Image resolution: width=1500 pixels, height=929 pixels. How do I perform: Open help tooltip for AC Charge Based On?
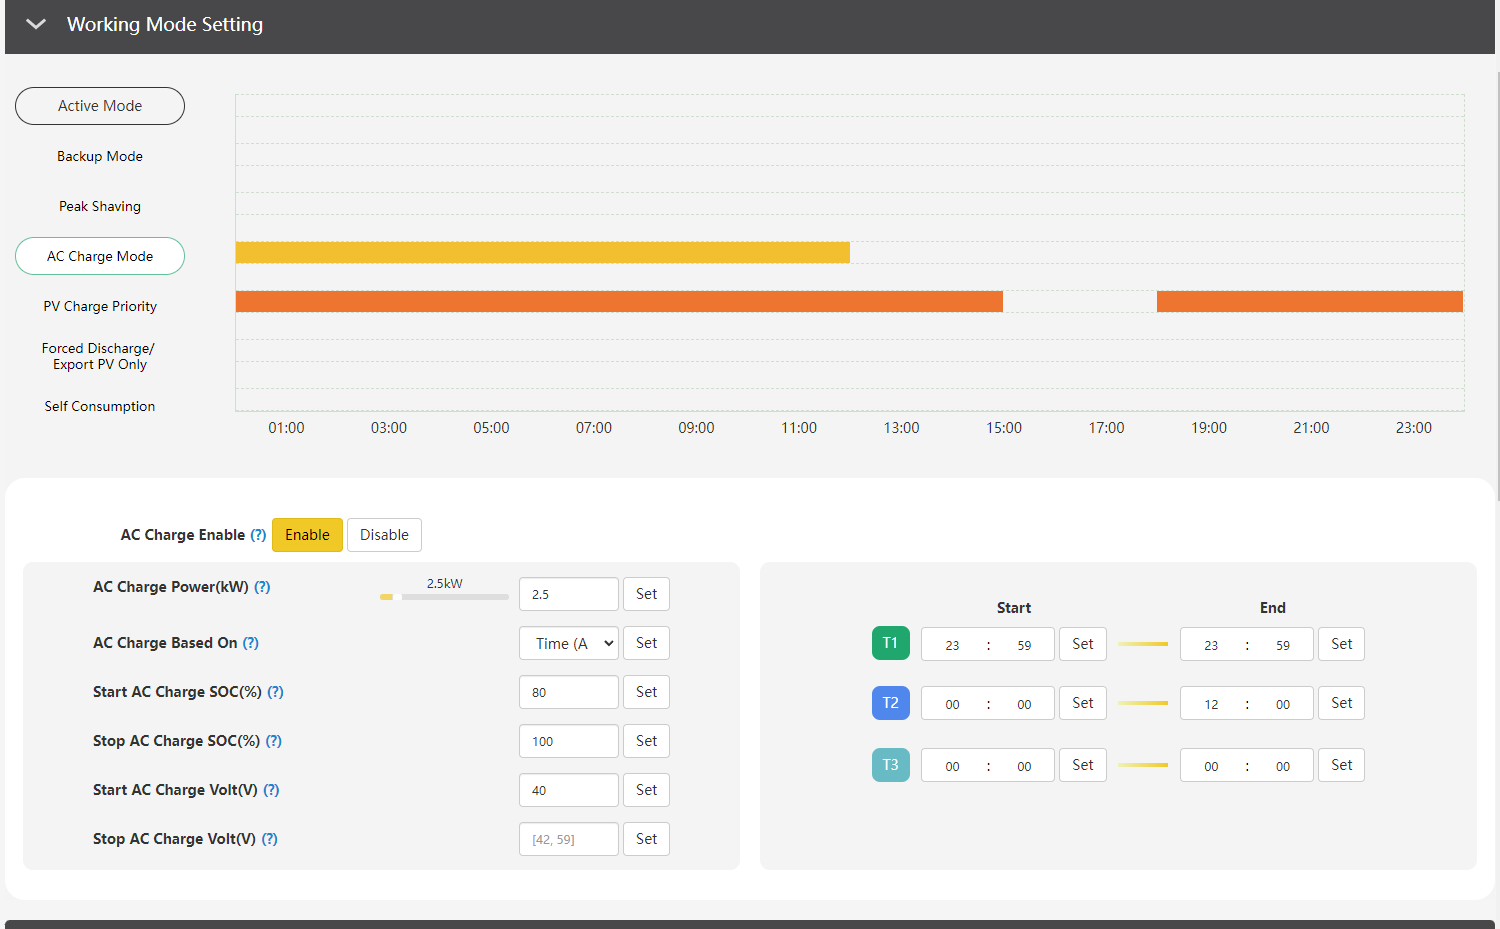[x=251, y=643]
